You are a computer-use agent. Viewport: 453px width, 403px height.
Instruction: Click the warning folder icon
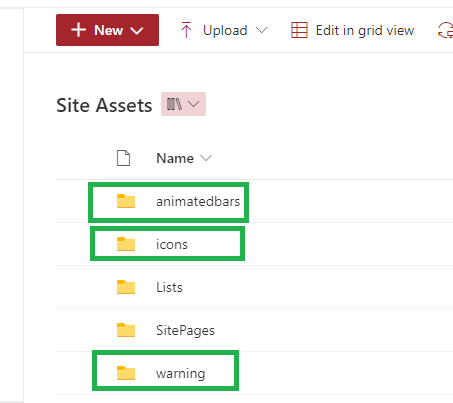[x=126, y=373]
